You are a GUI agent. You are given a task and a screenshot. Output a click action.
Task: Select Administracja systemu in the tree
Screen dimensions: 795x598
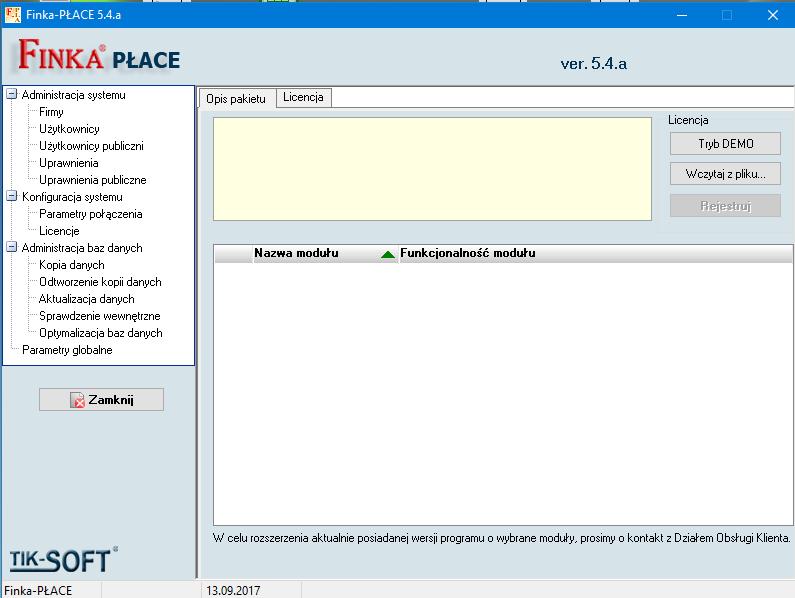[x=74, y=95]
